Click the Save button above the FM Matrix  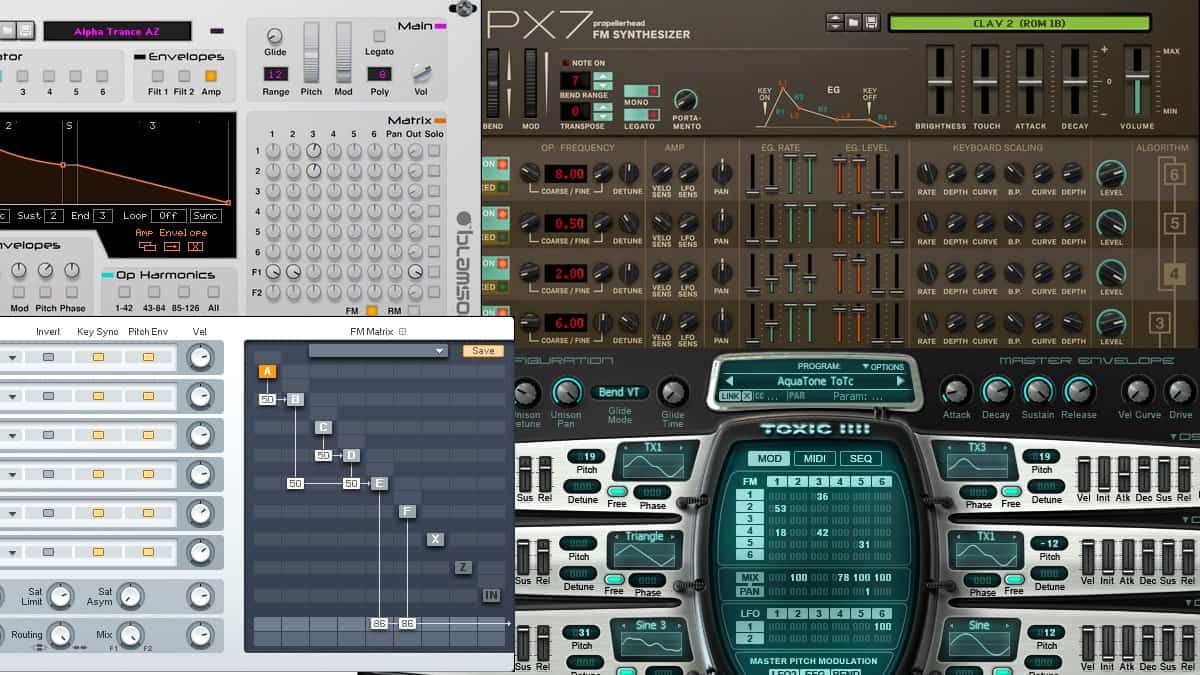[x=483, y=351]
